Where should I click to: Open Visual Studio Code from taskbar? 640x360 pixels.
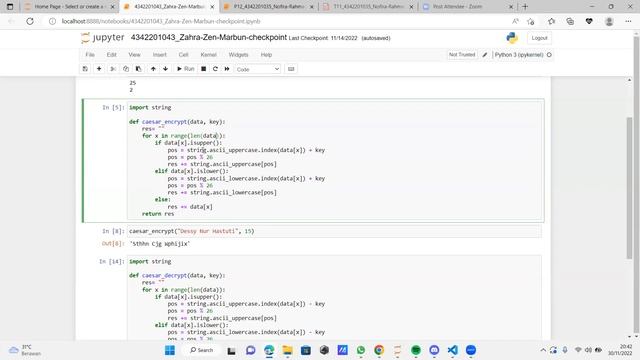pos(452,350)
